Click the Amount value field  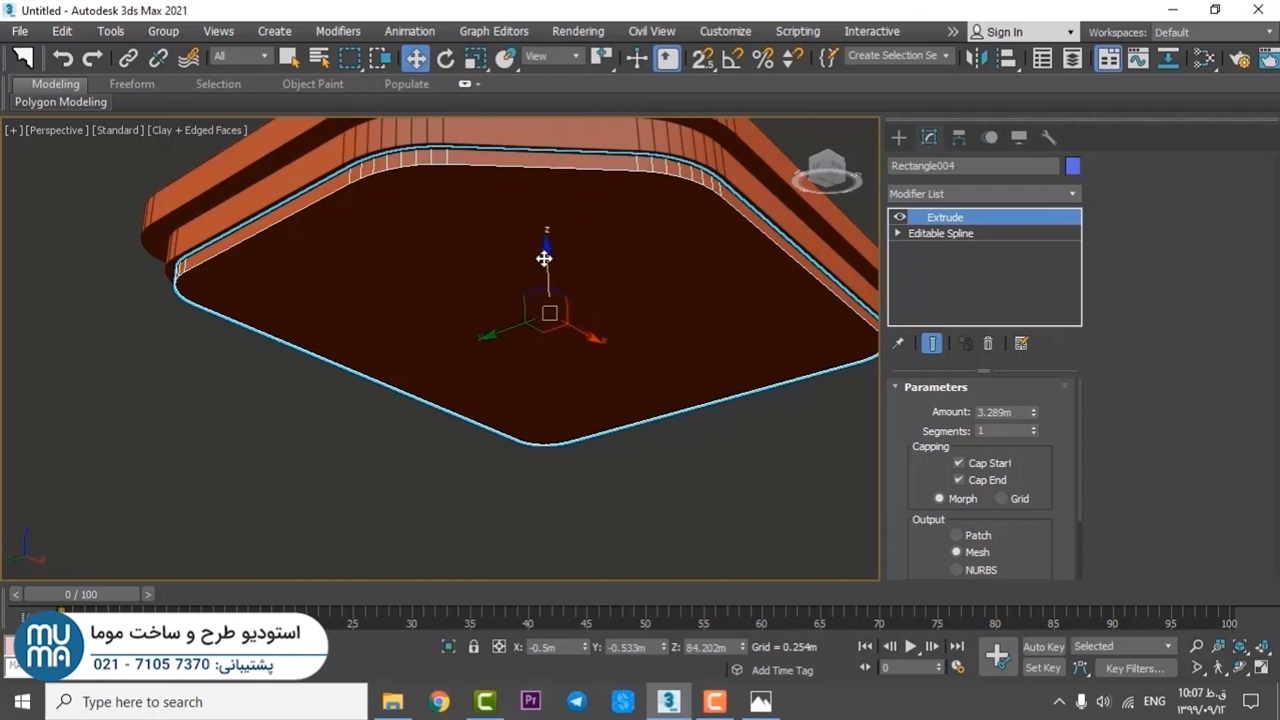[x=1001, y=412]
